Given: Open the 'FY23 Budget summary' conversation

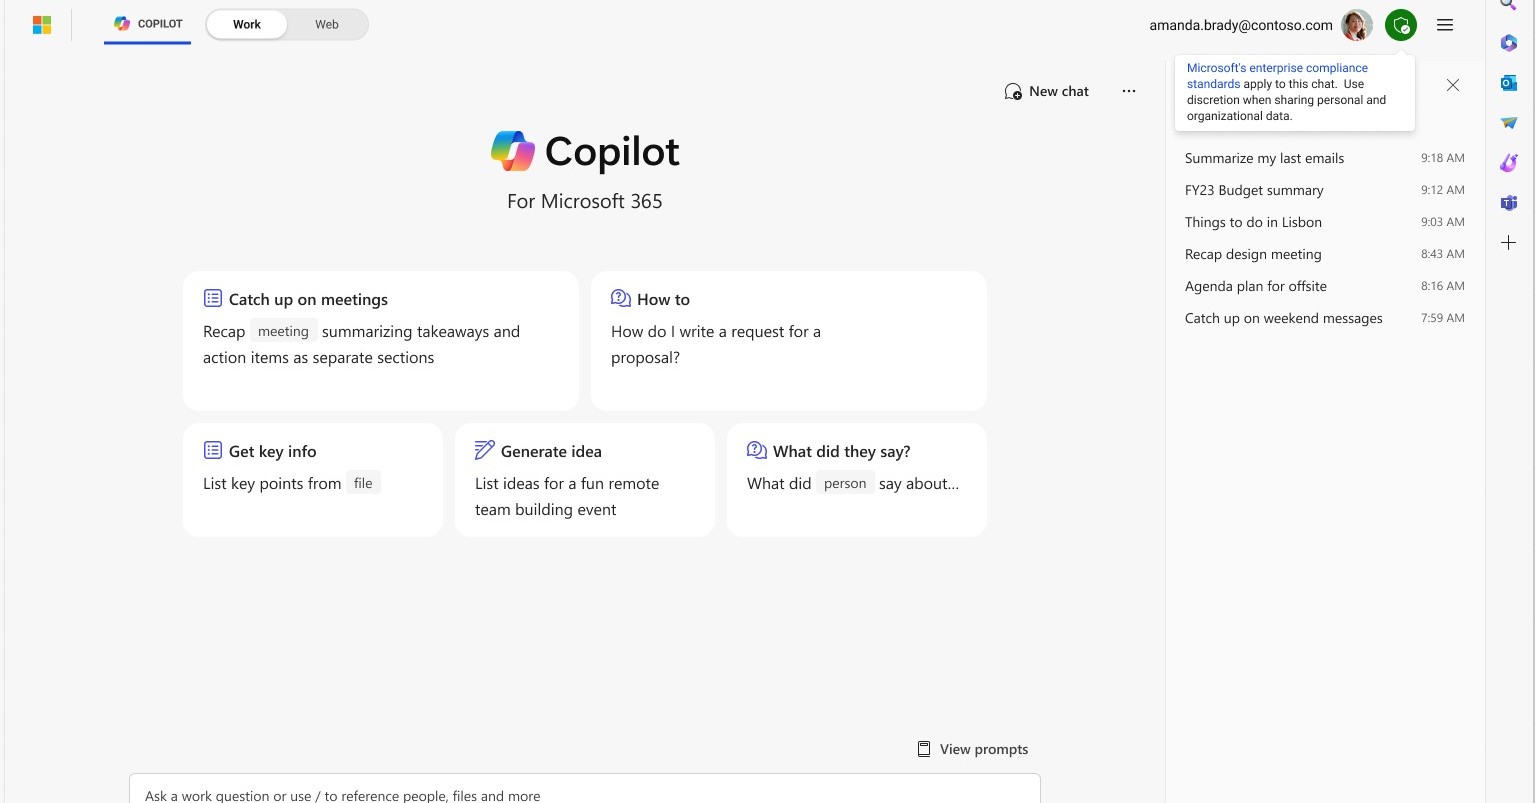Looking at the screenshot, I should point(1254,190).
